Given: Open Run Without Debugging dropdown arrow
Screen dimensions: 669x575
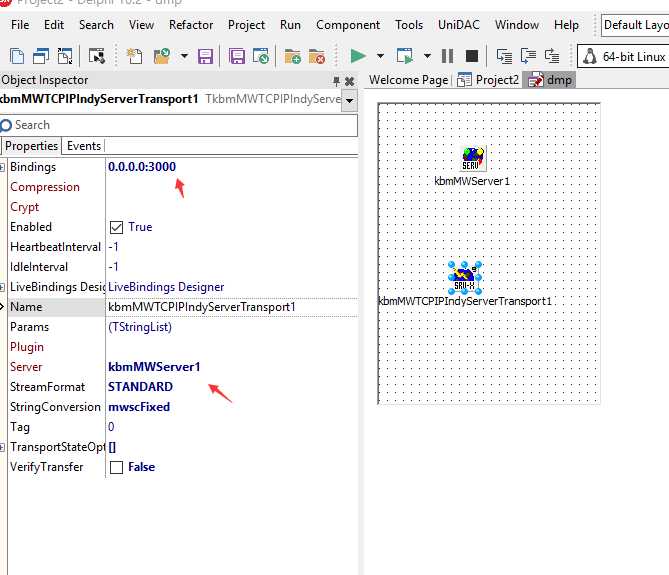Looking at the screenshot, I should pyautogui.click(x=427, y=56).
